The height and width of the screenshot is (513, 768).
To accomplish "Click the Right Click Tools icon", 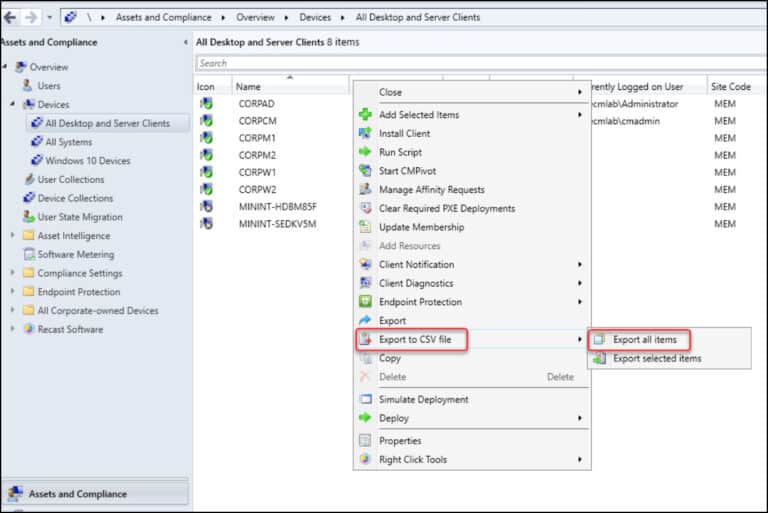I will [365, 459].
